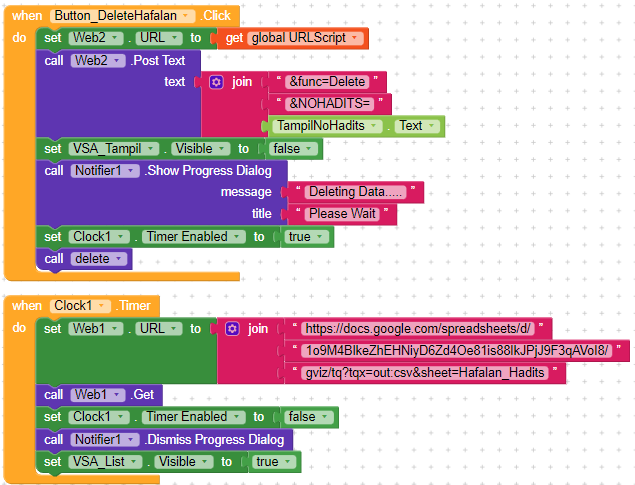Open Timer Enabled dropdown in Timer handler
The height and width of the screenshot is (485, 635).
194,417
